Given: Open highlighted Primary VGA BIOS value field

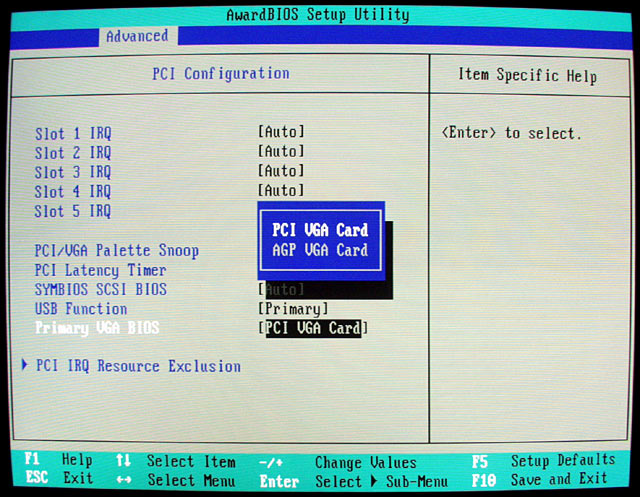Looking at the screenshot, I should [x=313, y=328].
